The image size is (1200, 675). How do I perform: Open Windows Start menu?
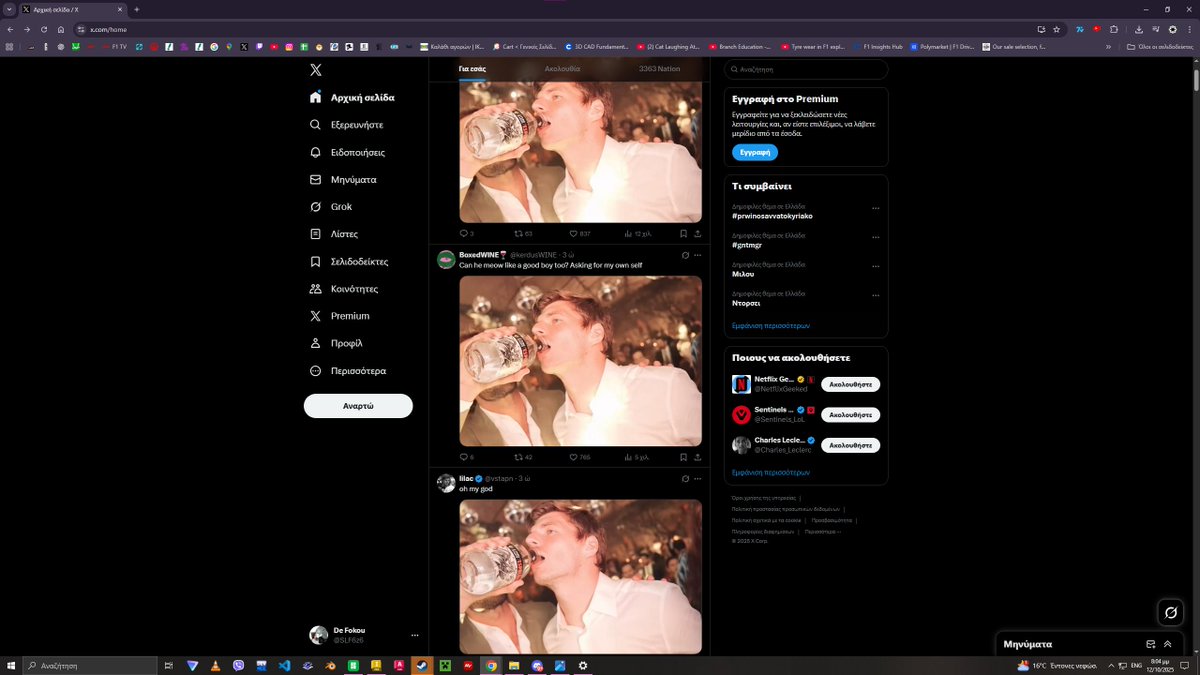11,665
